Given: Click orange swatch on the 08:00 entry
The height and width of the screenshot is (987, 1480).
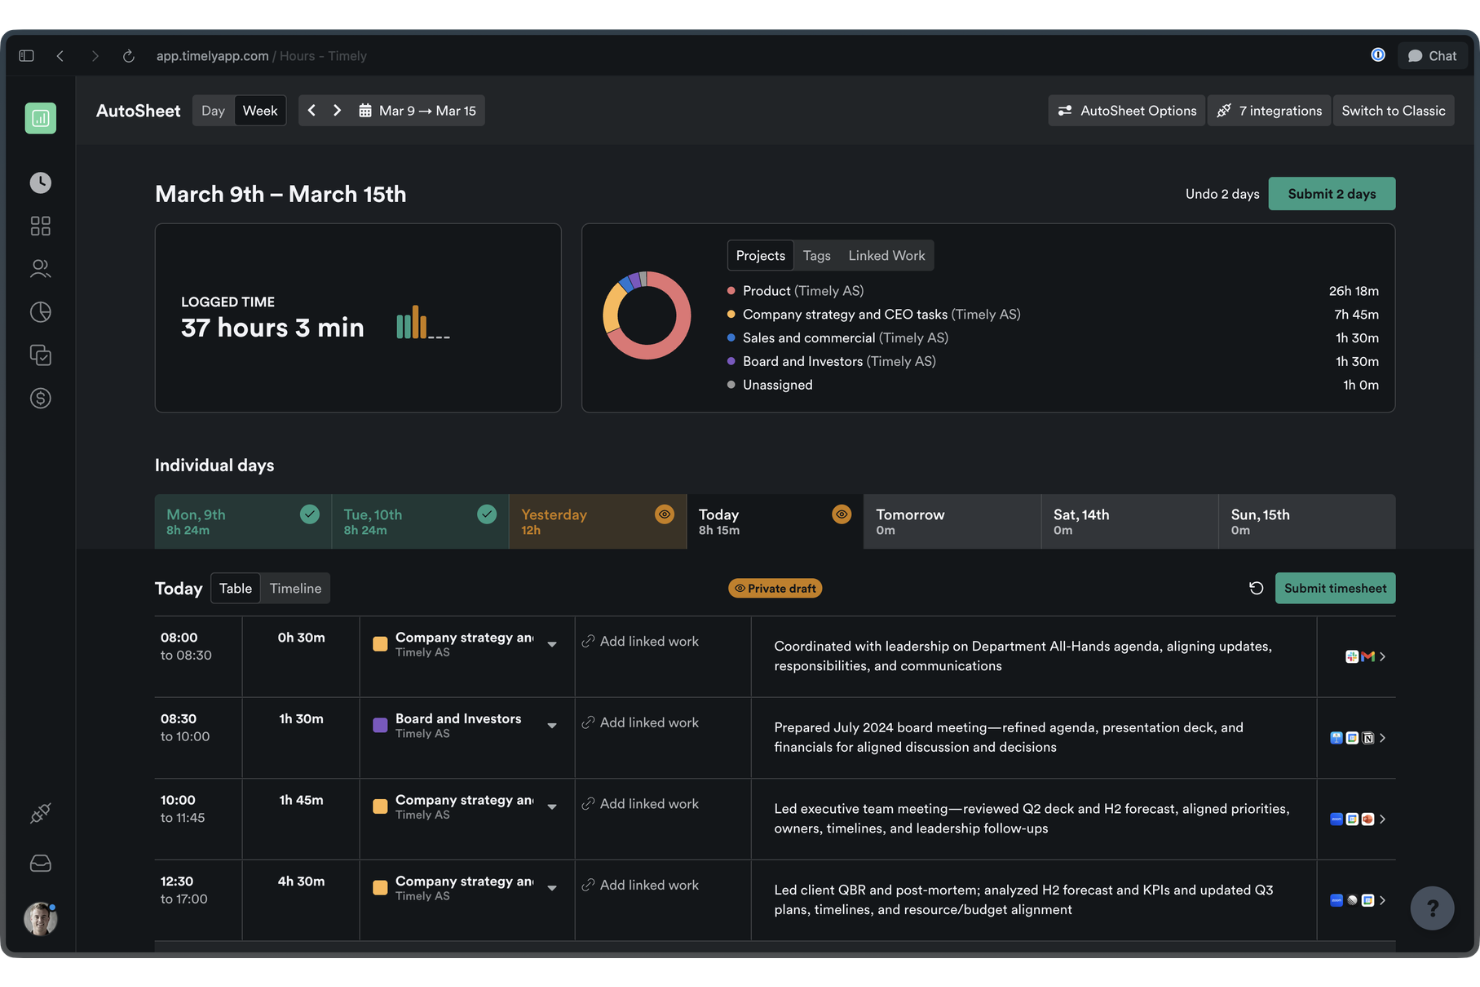Looking at the screenshot, I should pos(380,644).
